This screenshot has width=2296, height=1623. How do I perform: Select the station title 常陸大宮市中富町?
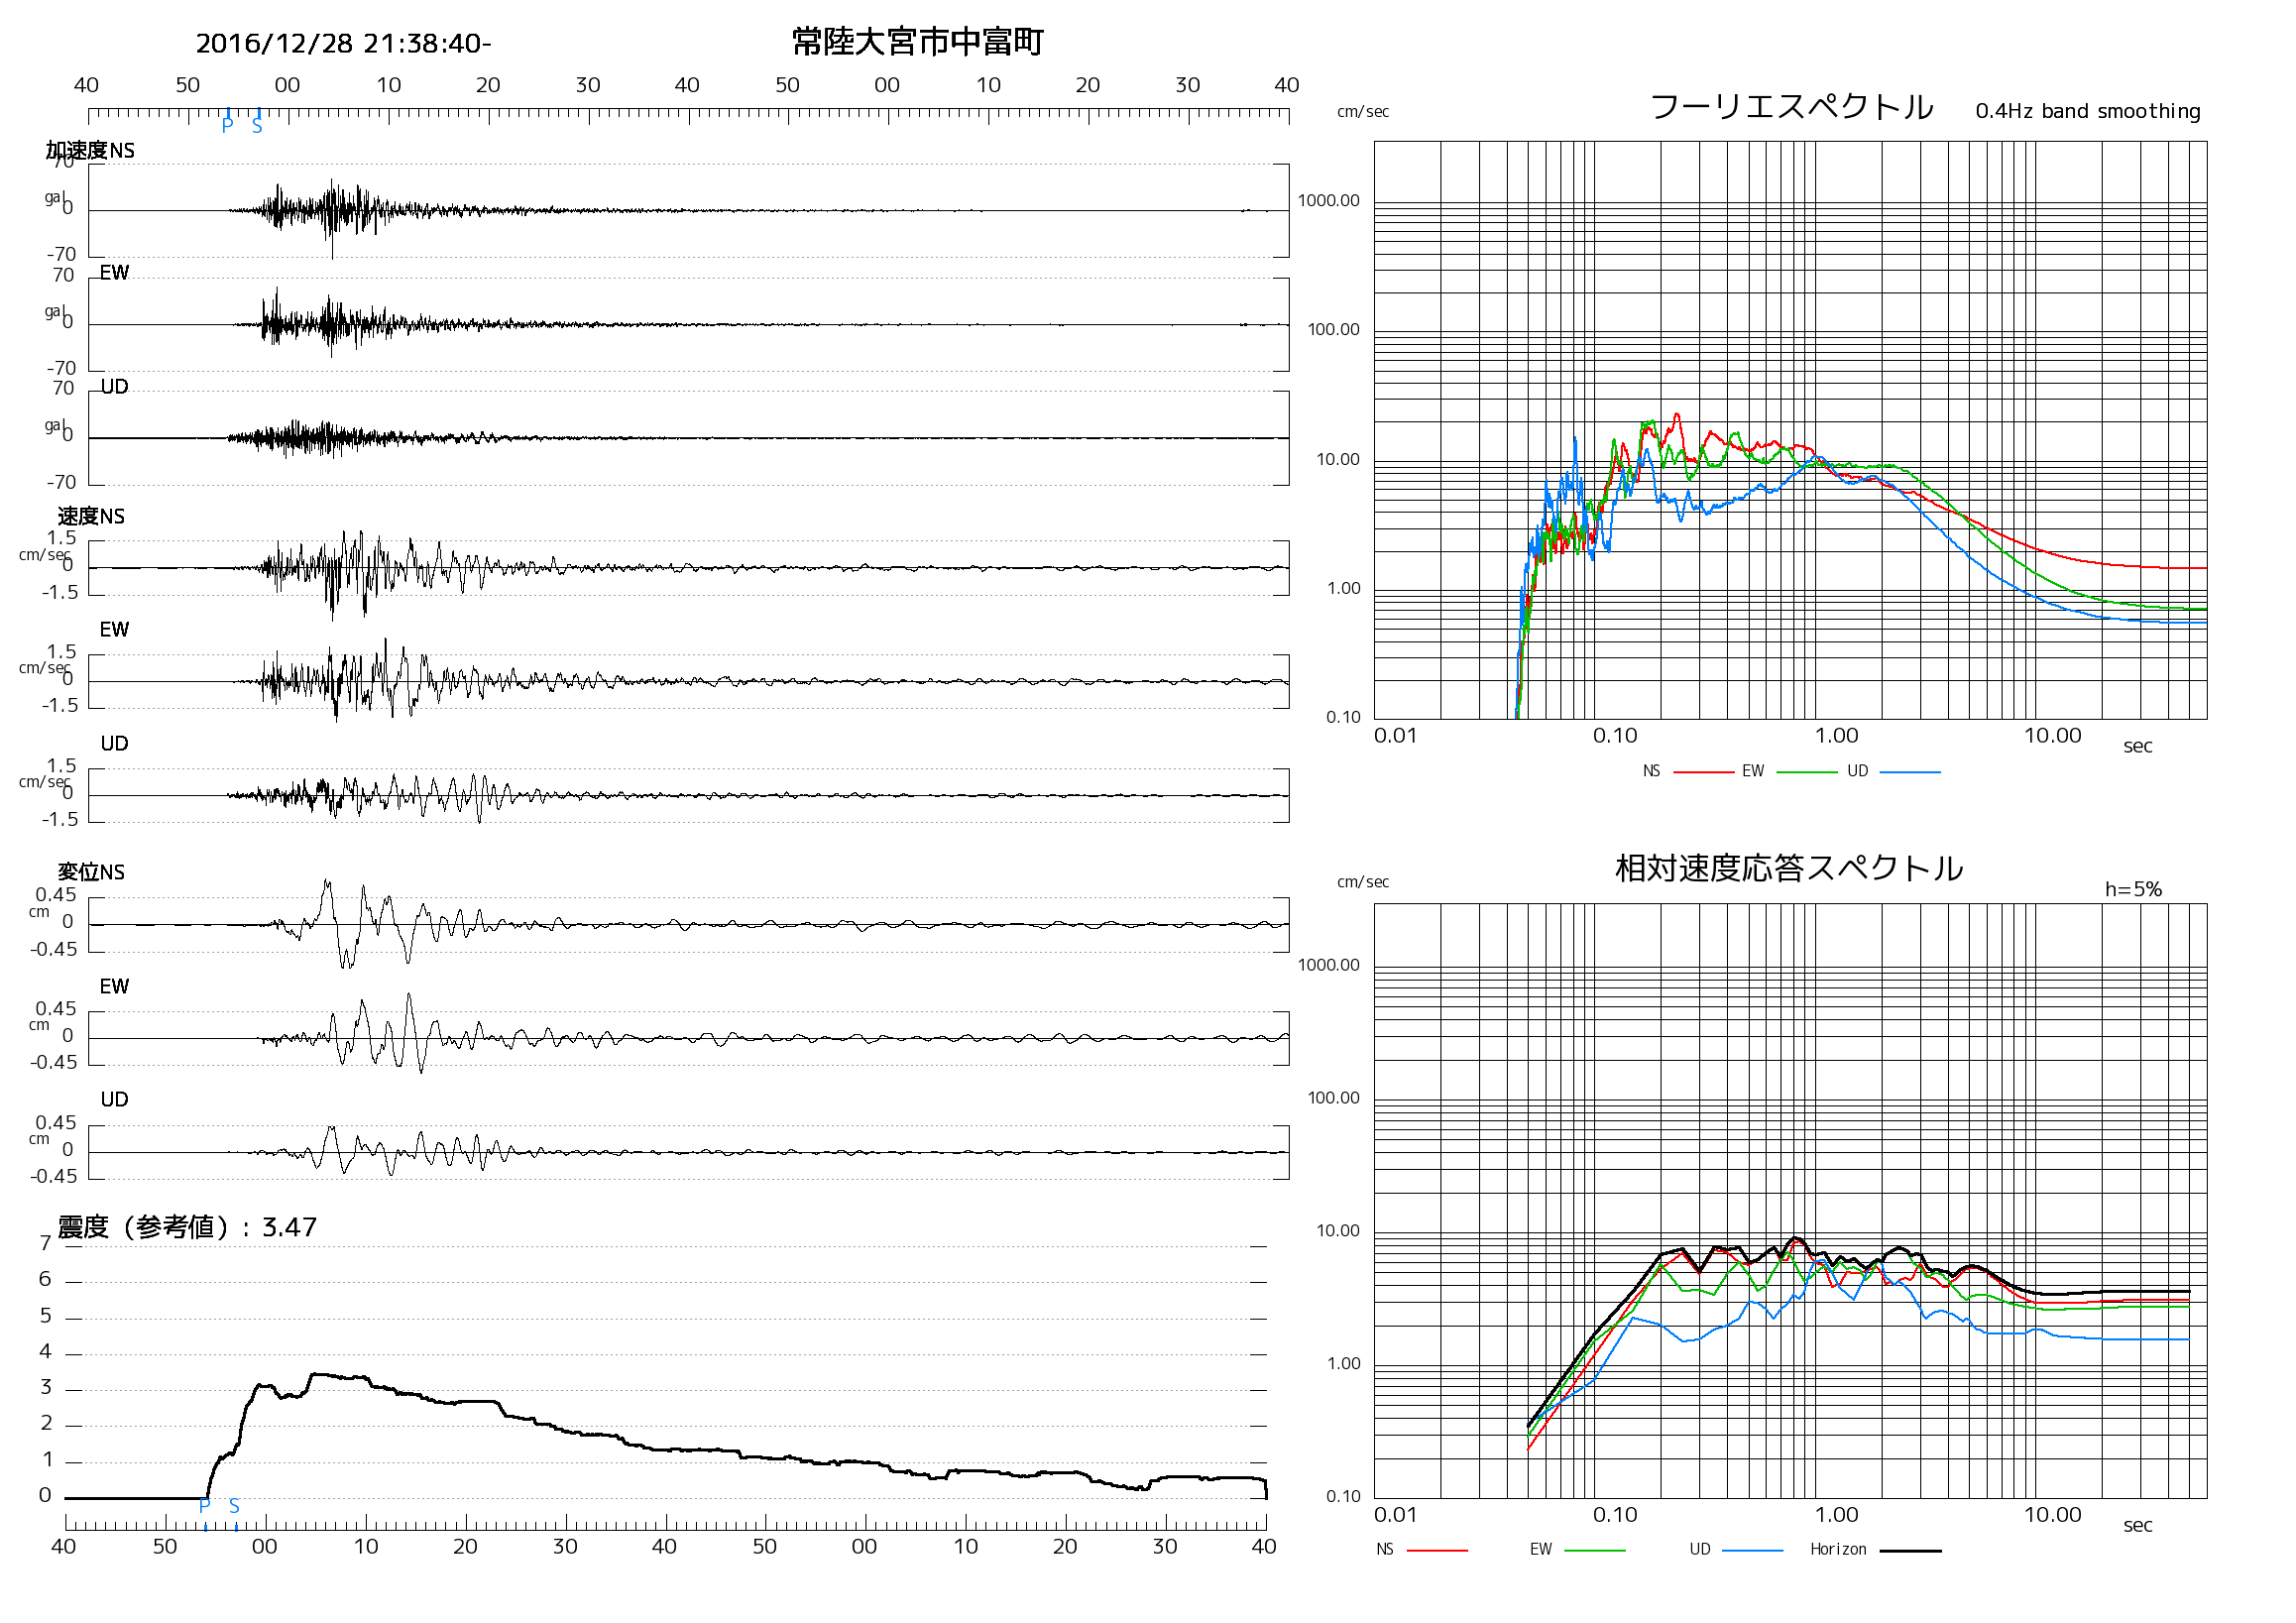tap(918, 42)
